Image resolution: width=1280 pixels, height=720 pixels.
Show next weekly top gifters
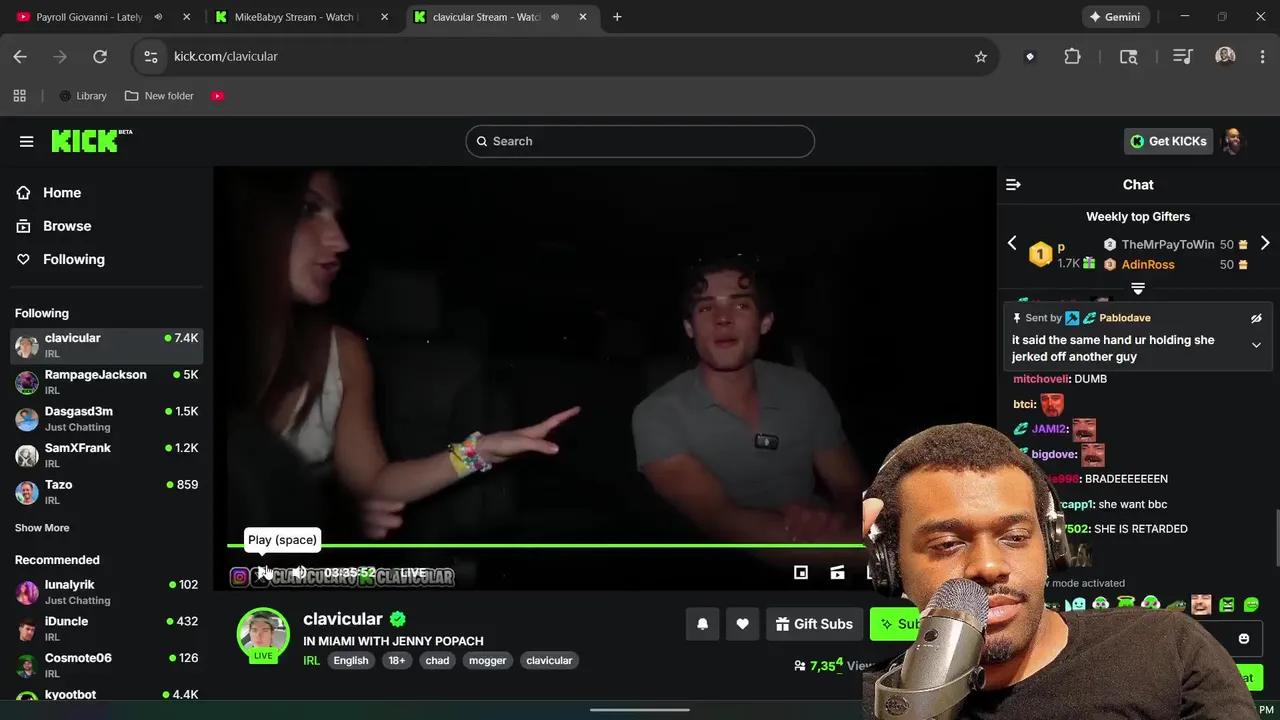click(1265, 243)
